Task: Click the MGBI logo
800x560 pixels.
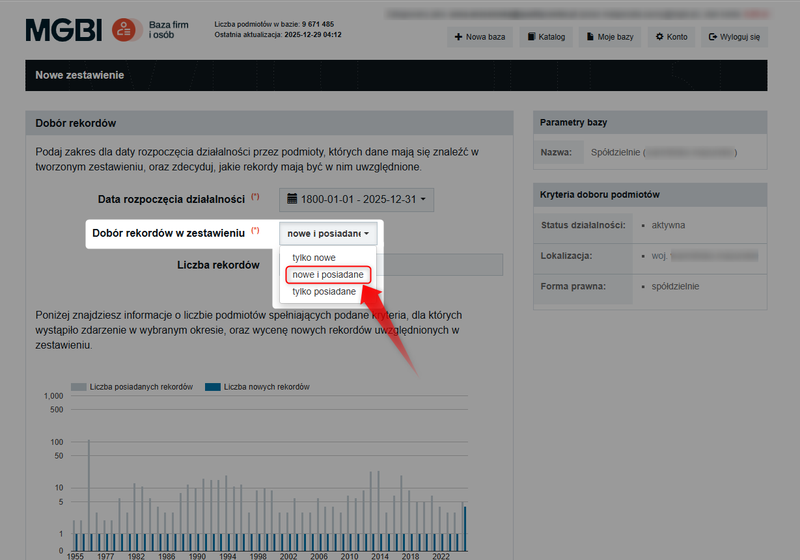Action: (63, 31)
